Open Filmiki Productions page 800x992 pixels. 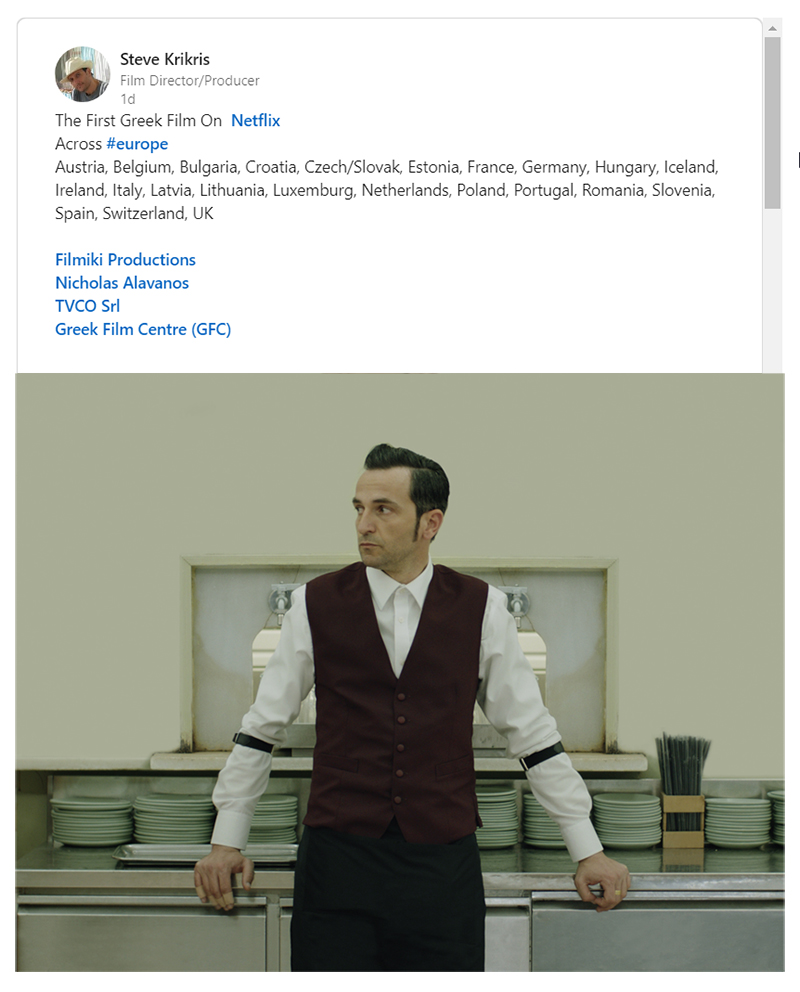125,259
